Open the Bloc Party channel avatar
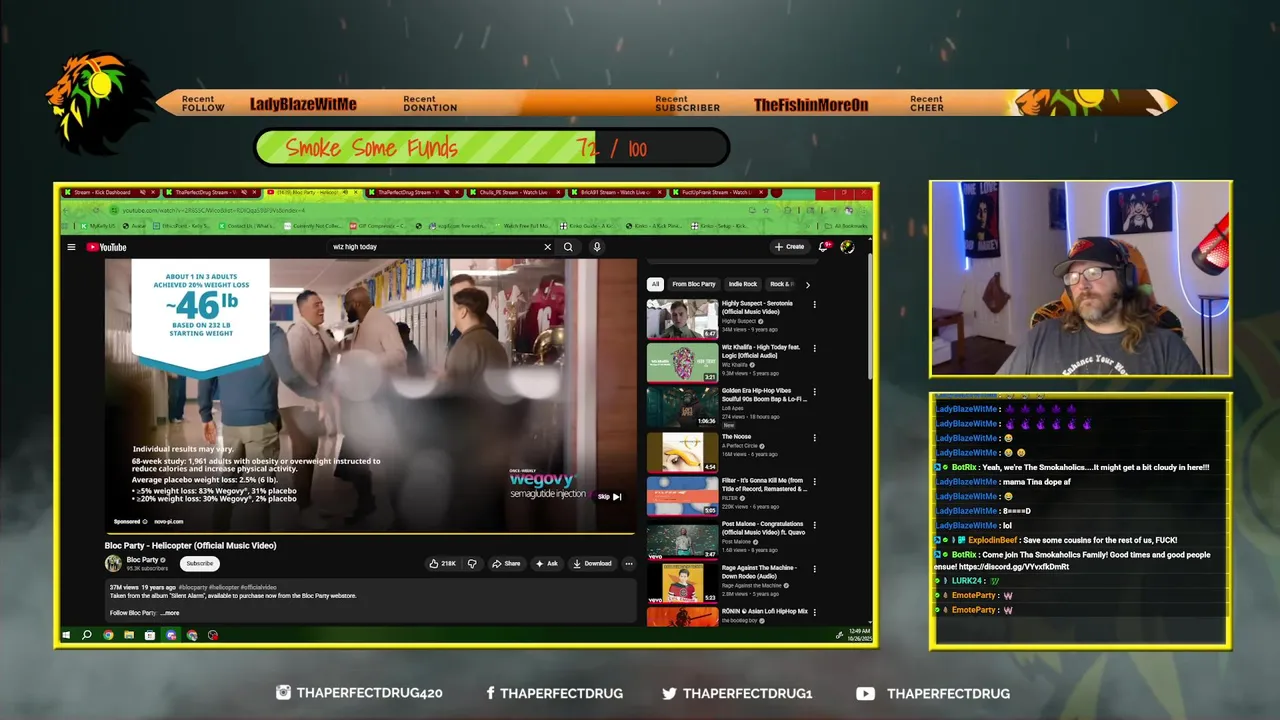This screenshot has width=1280, height=720. click(113, 563)
